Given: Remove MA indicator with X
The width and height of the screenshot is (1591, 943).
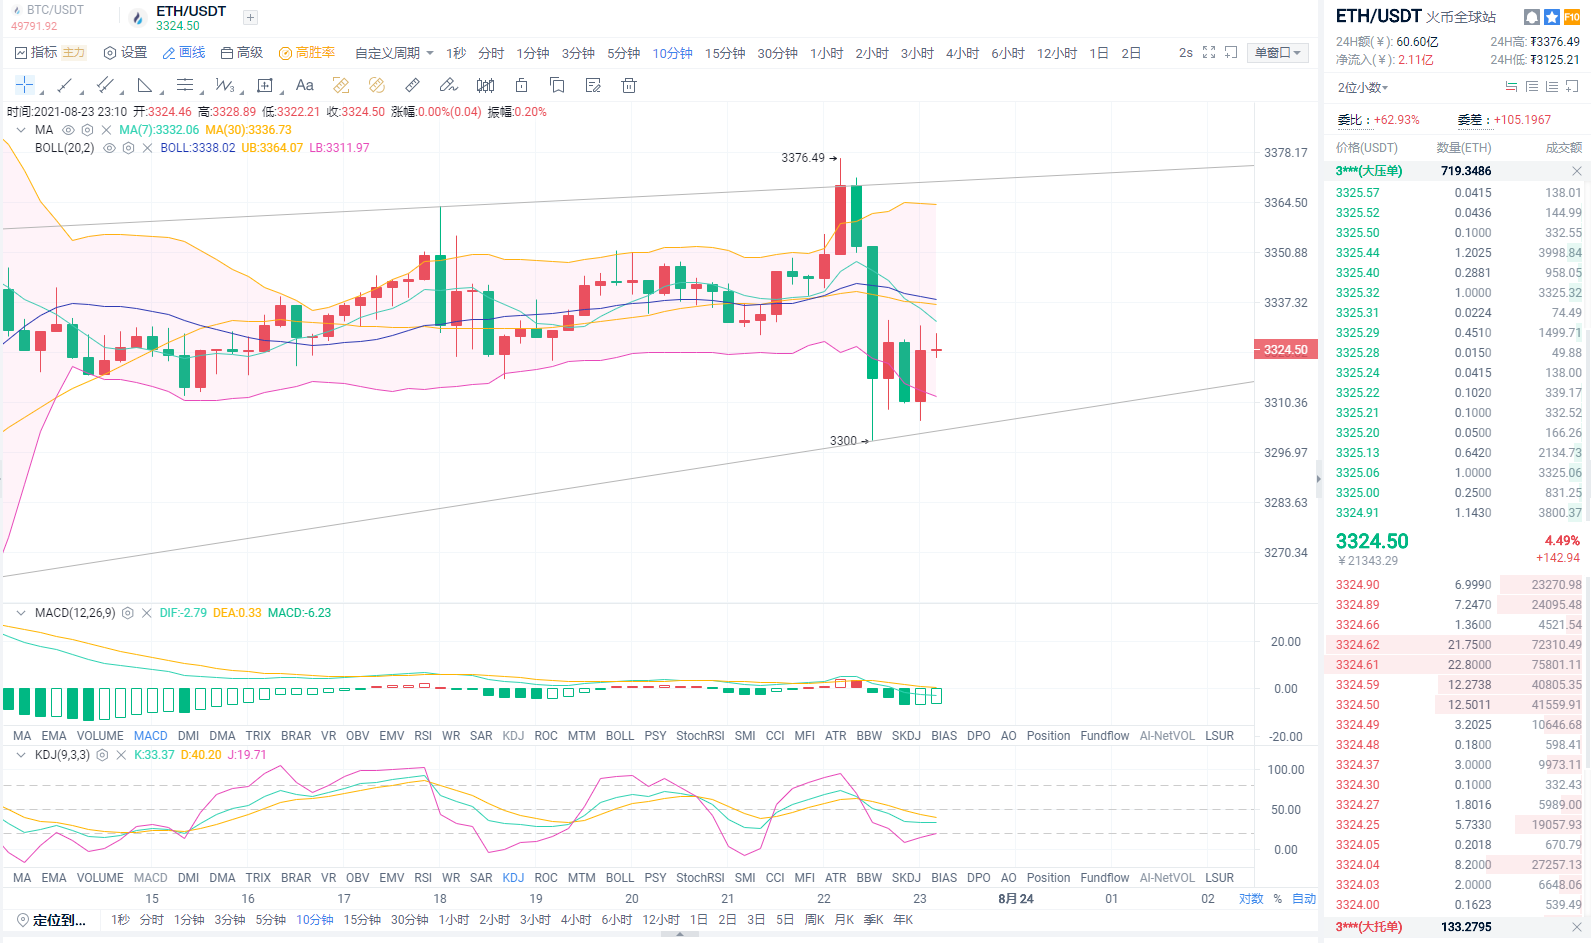Looking at the screenshot, I should 106,130.
